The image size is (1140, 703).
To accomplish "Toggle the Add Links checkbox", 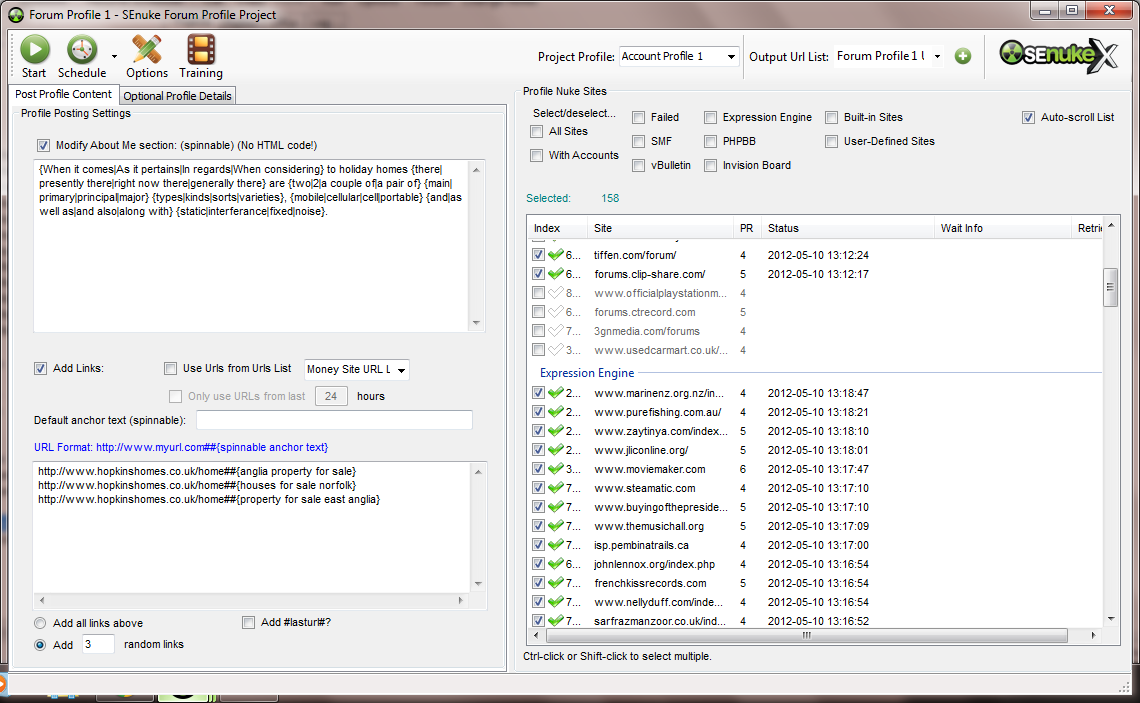I will point(41,369).
